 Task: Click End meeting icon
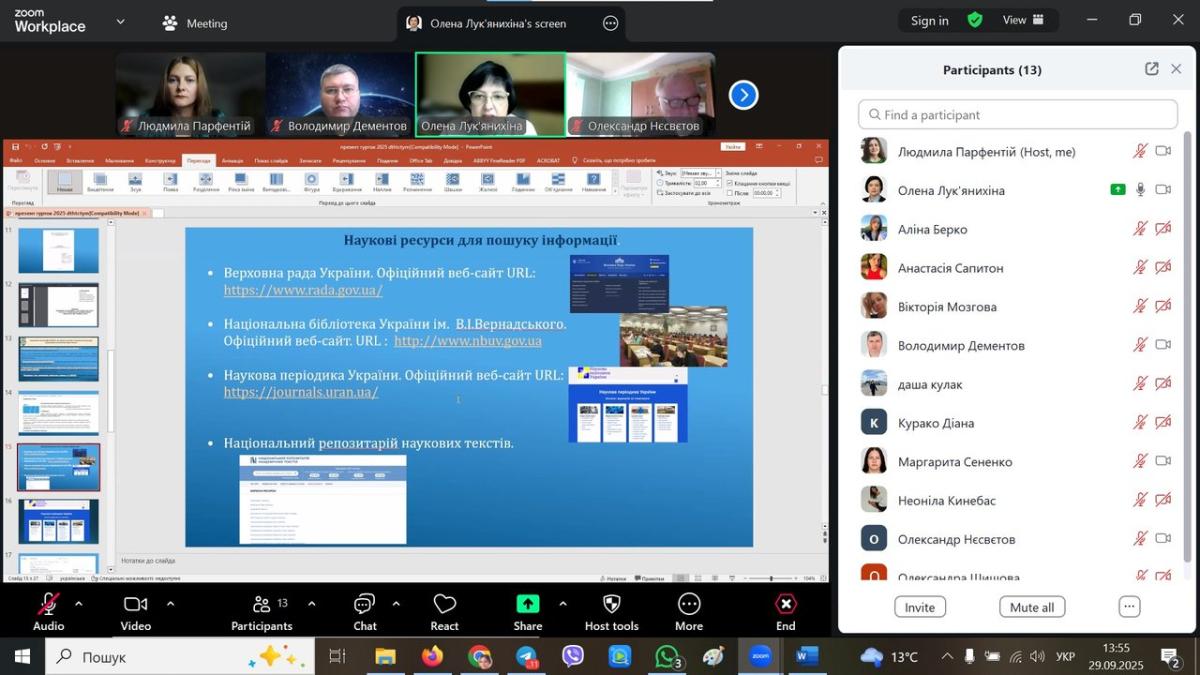pyautogui.click(x=786, y=604)
